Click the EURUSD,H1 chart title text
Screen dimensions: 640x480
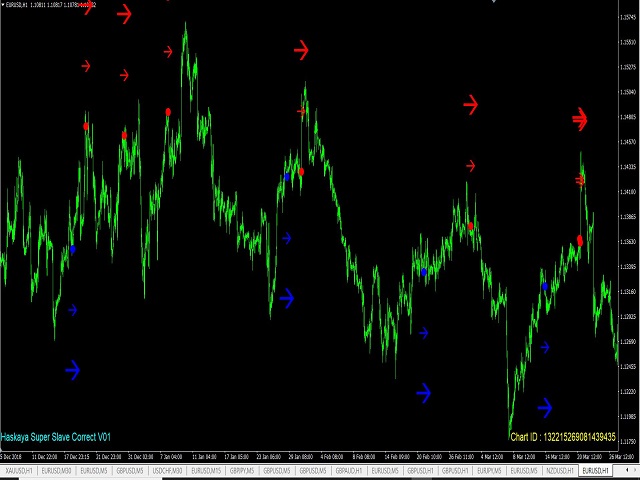(16, 5)
